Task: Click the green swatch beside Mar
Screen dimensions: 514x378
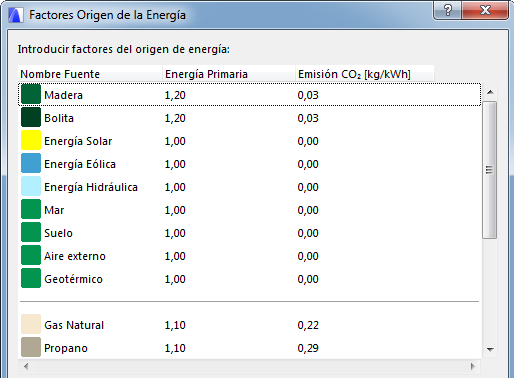Action: pyautogui.click(x=31, y=209)
